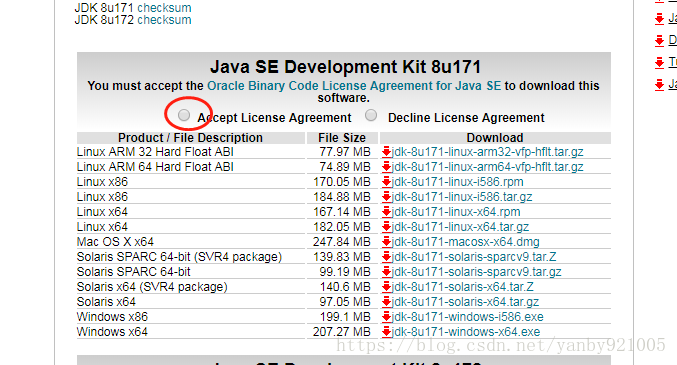Viewport: 677px width, 365px height.
Task: Click the 207.27 MB file size cell
Action: tap(342, 332)
